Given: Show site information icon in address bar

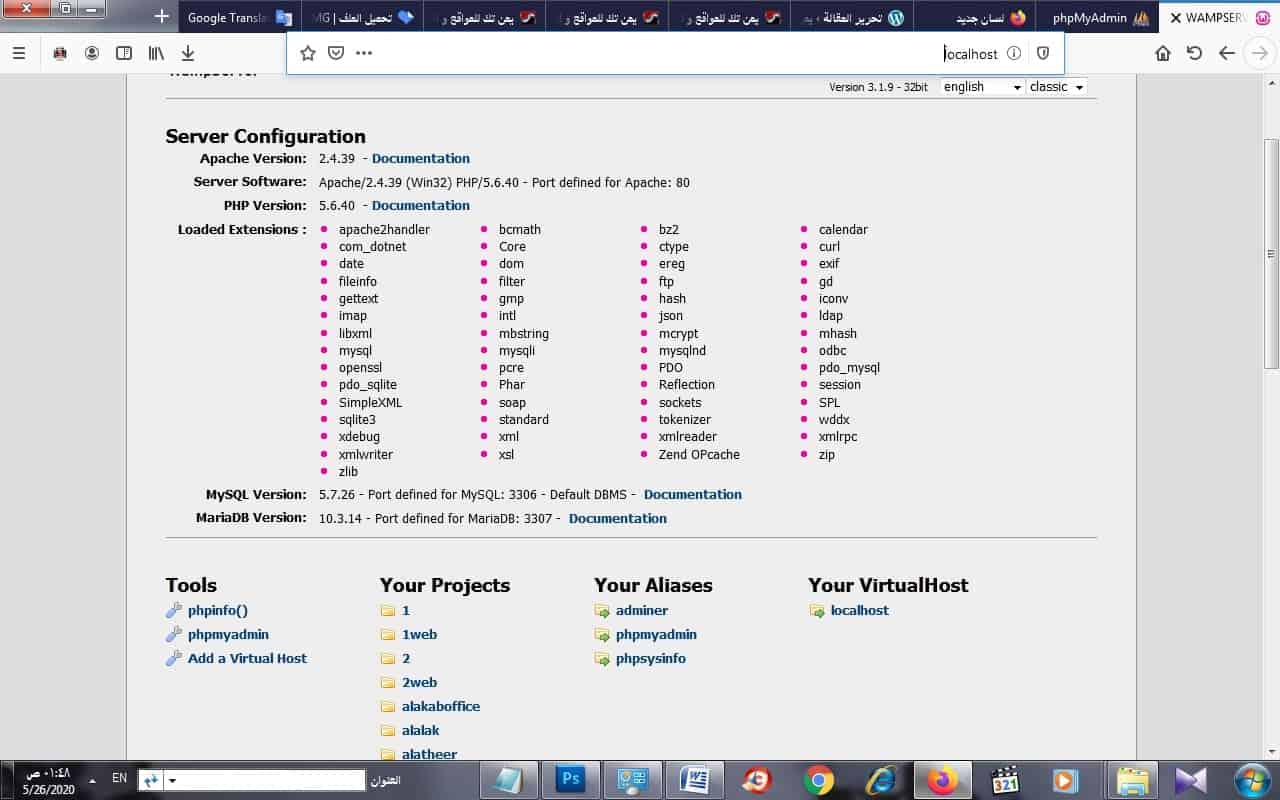Looking at the screenshot, I should [1013, 54].
